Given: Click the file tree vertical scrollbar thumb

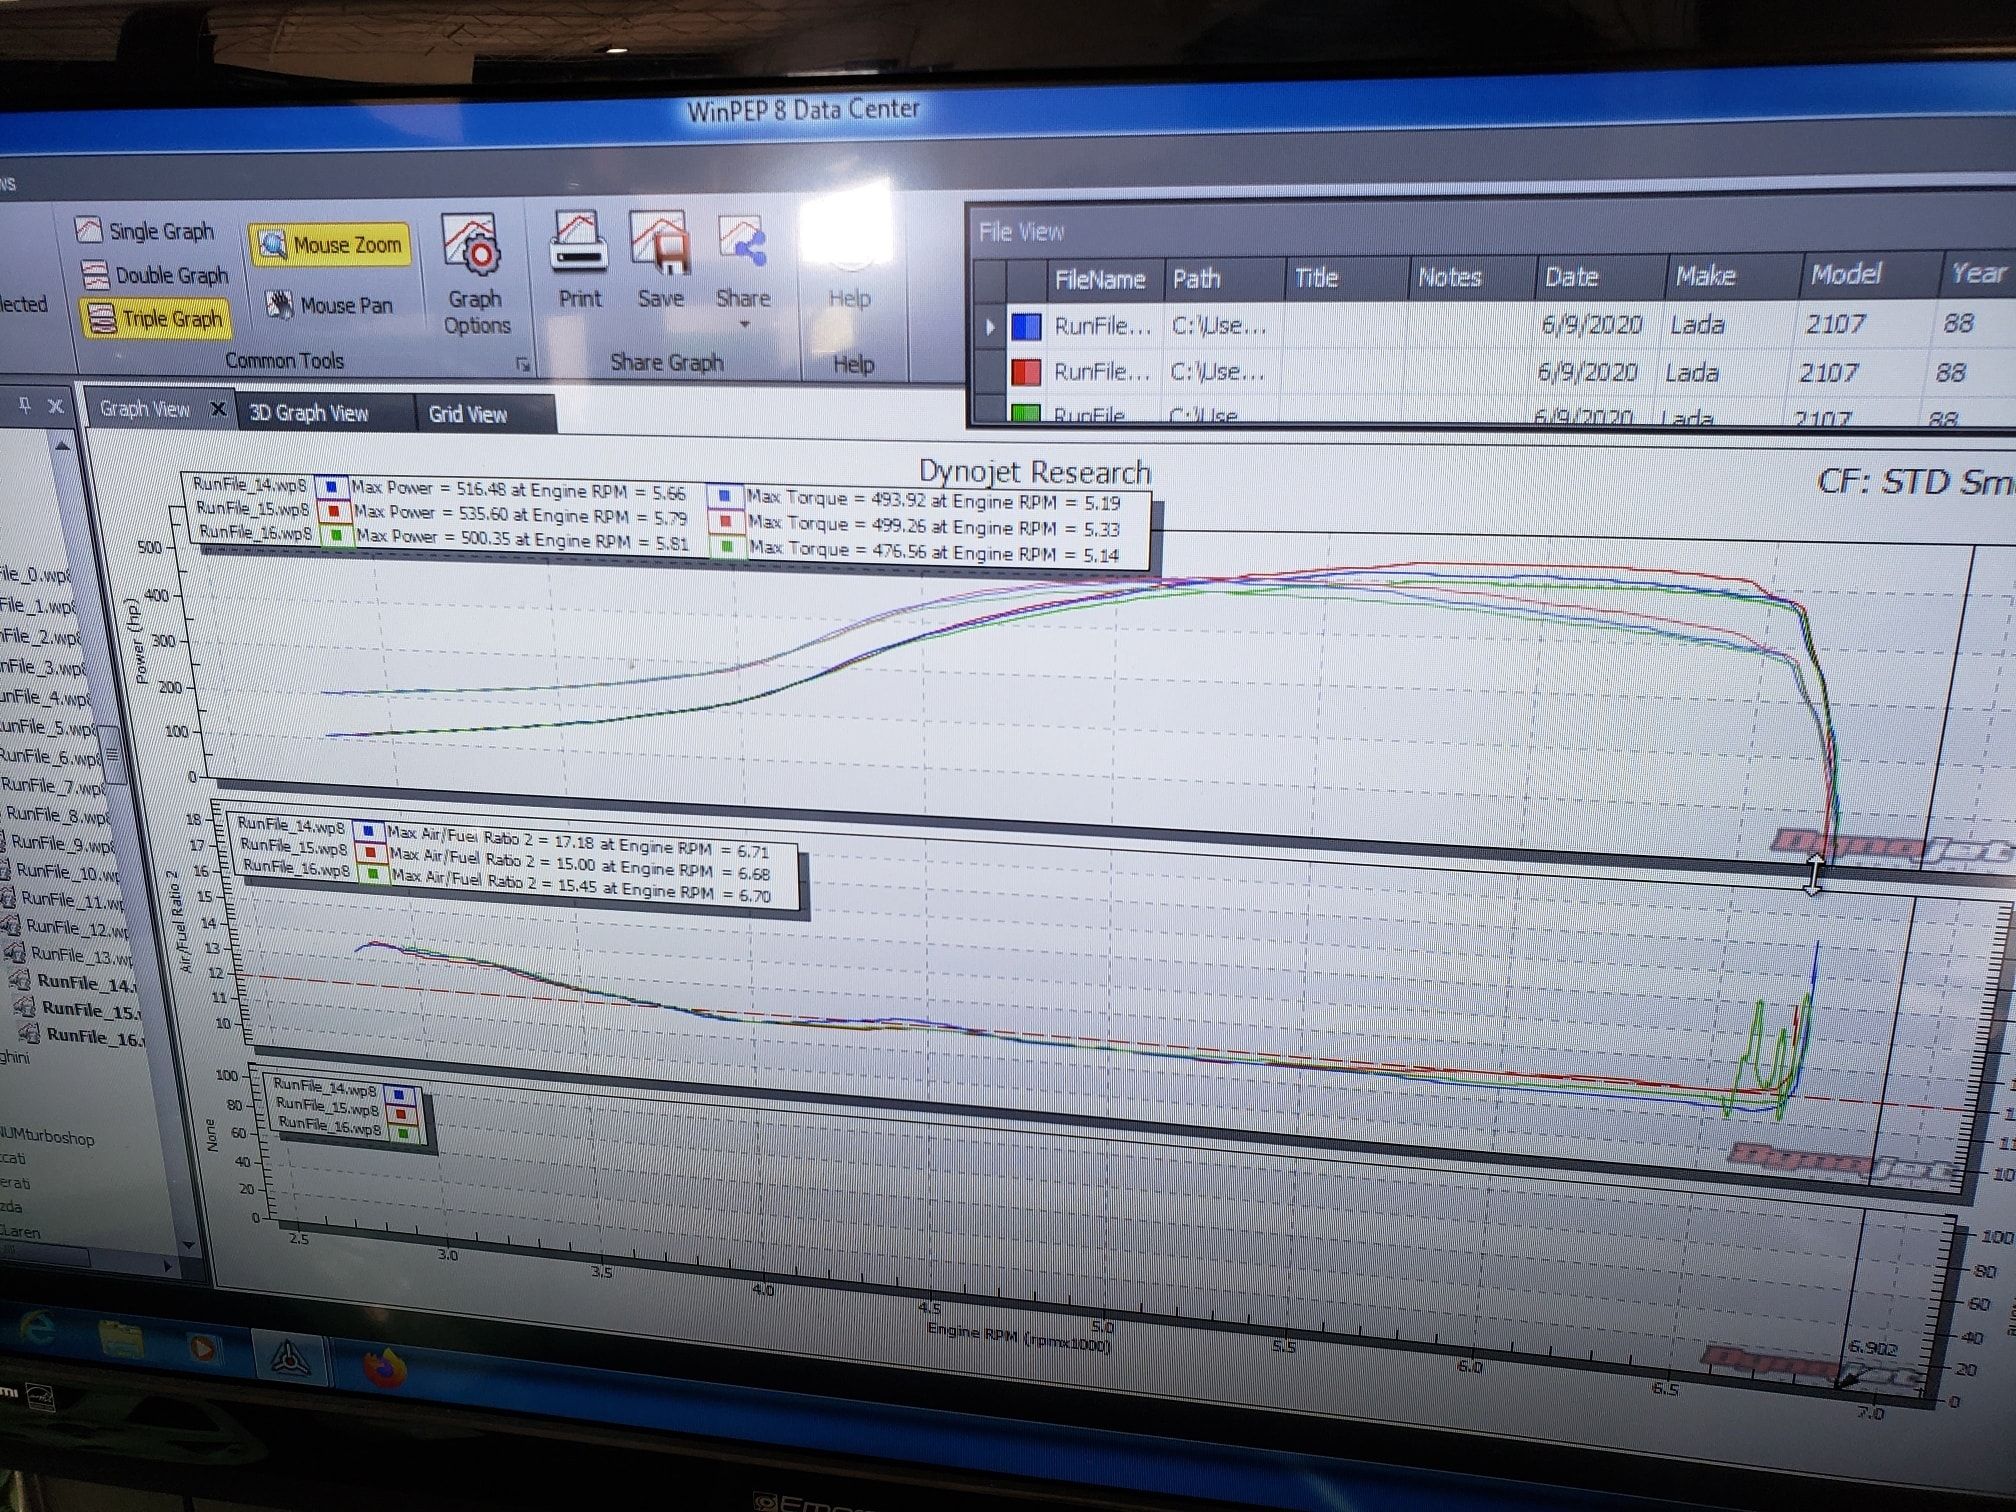Looking at the screenshot, I should click(113, 755).
